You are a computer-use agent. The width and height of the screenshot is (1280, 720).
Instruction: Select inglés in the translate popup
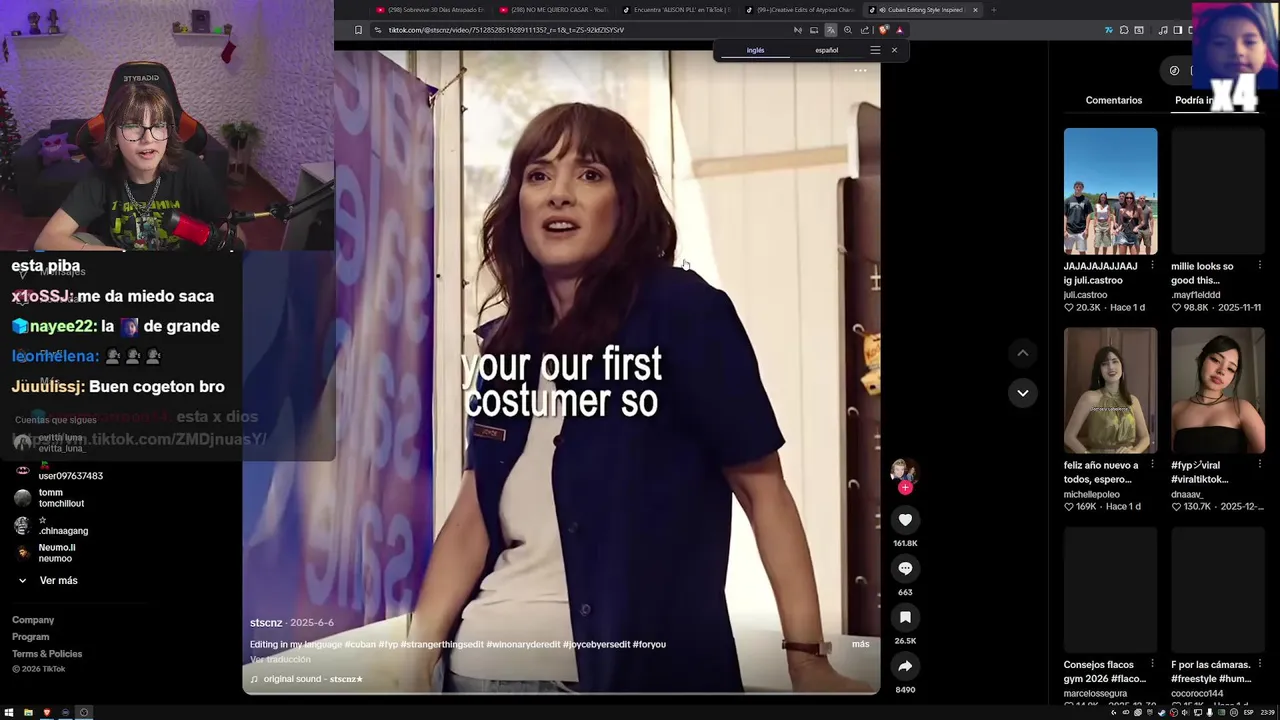coord(755,50)
